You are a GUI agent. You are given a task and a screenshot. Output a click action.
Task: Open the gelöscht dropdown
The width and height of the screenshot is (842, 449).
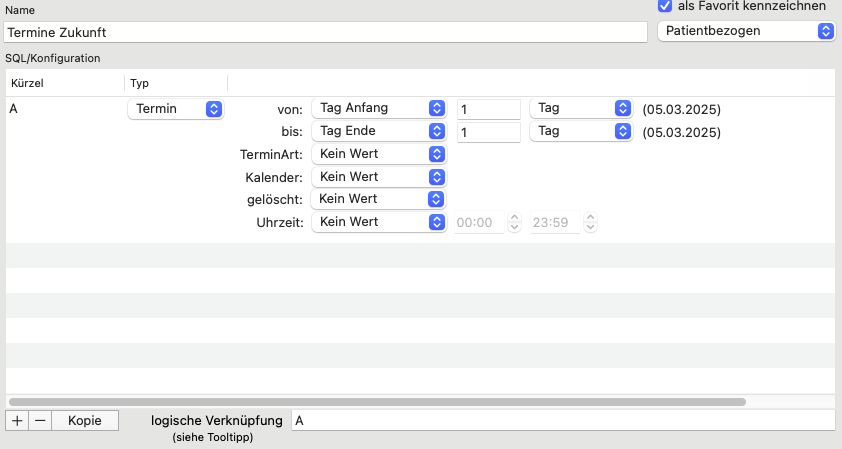tap(379, 199)
